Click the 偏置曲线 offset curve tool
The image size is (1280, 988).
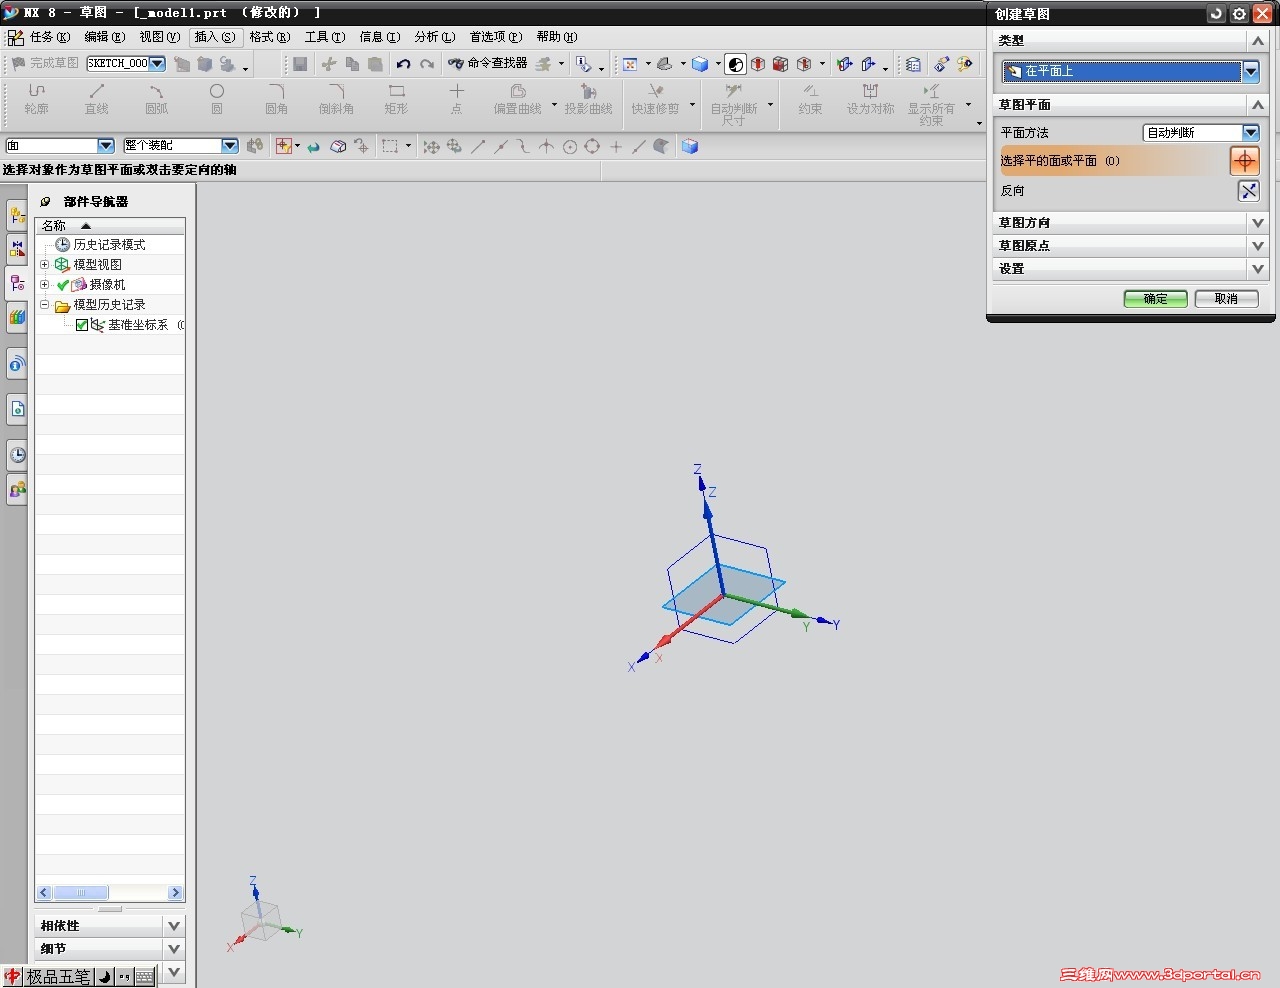pos(517,99)
